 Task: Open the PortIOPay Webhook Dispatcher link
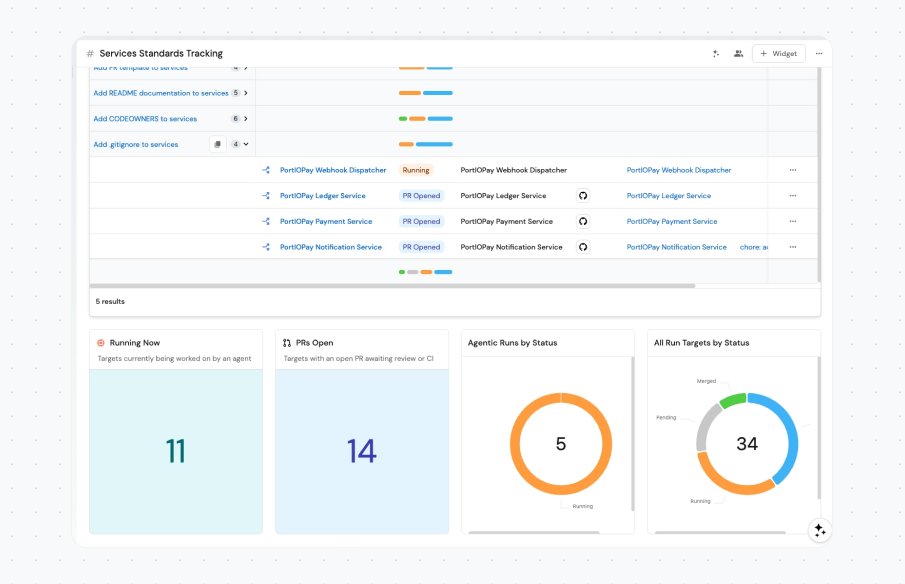(x=333, y=170)
